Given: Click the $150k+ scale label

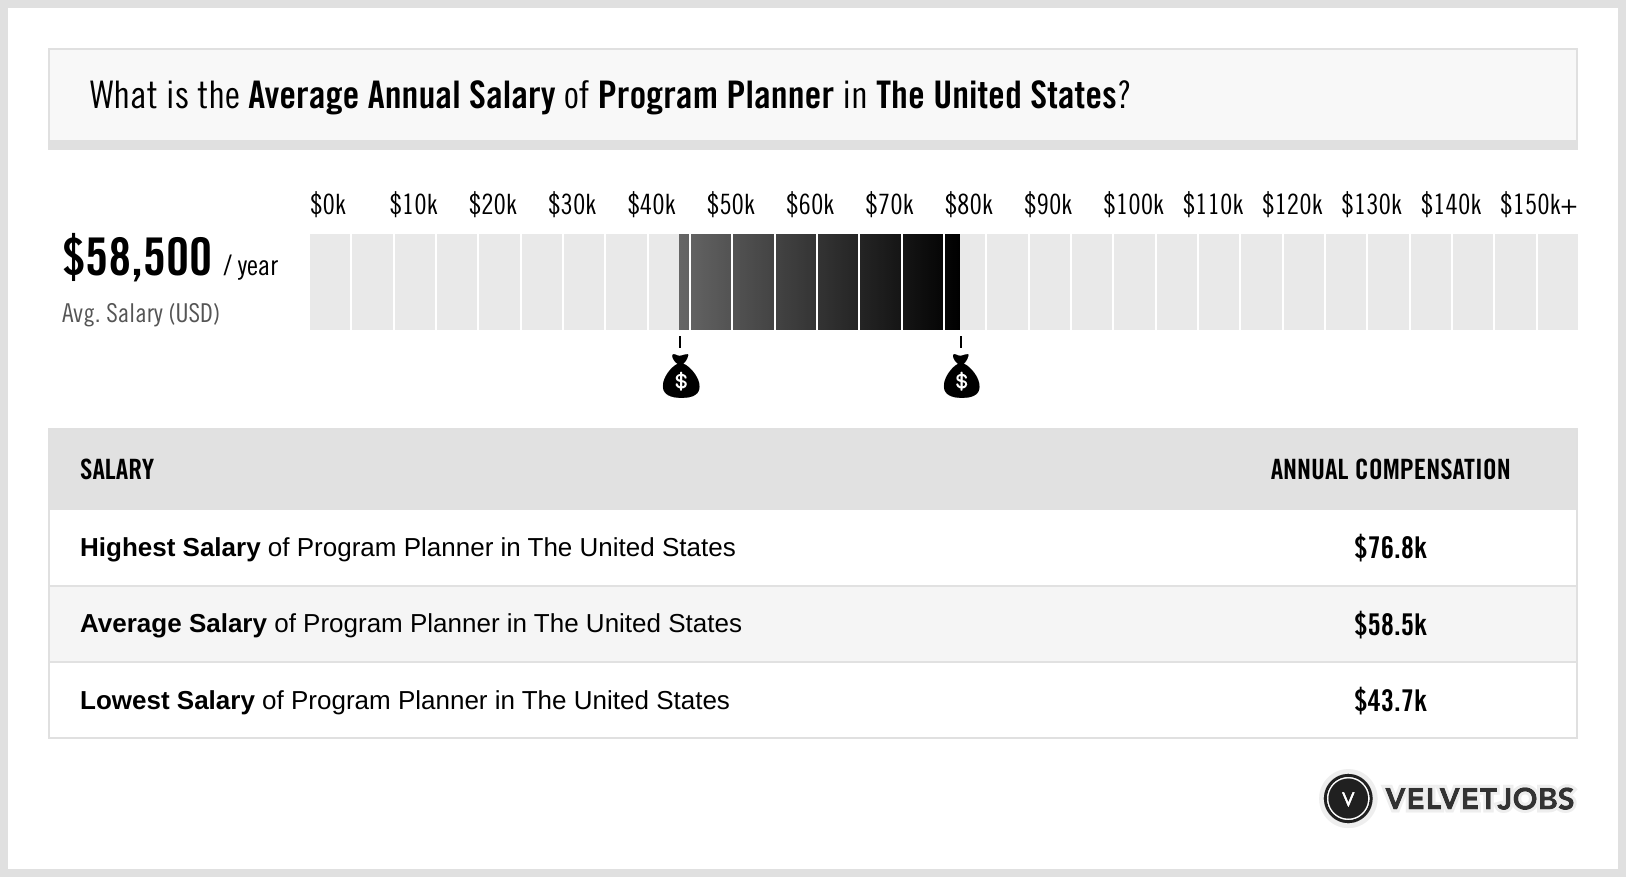Looking at the screenshot, I should [x=1538, y=205].
